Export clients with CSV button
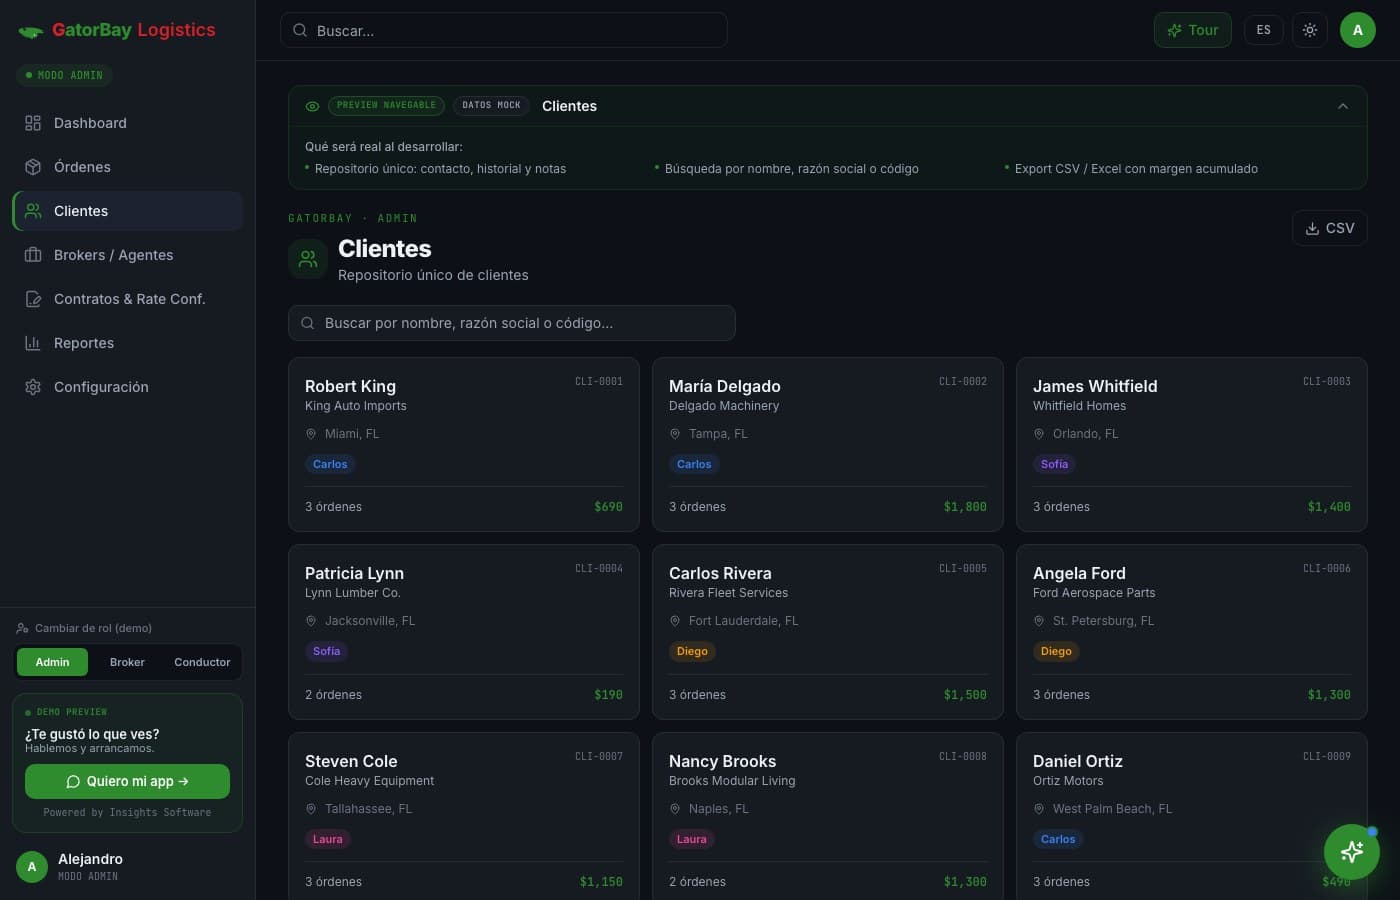1400x900 pixels. [1329, 228]
